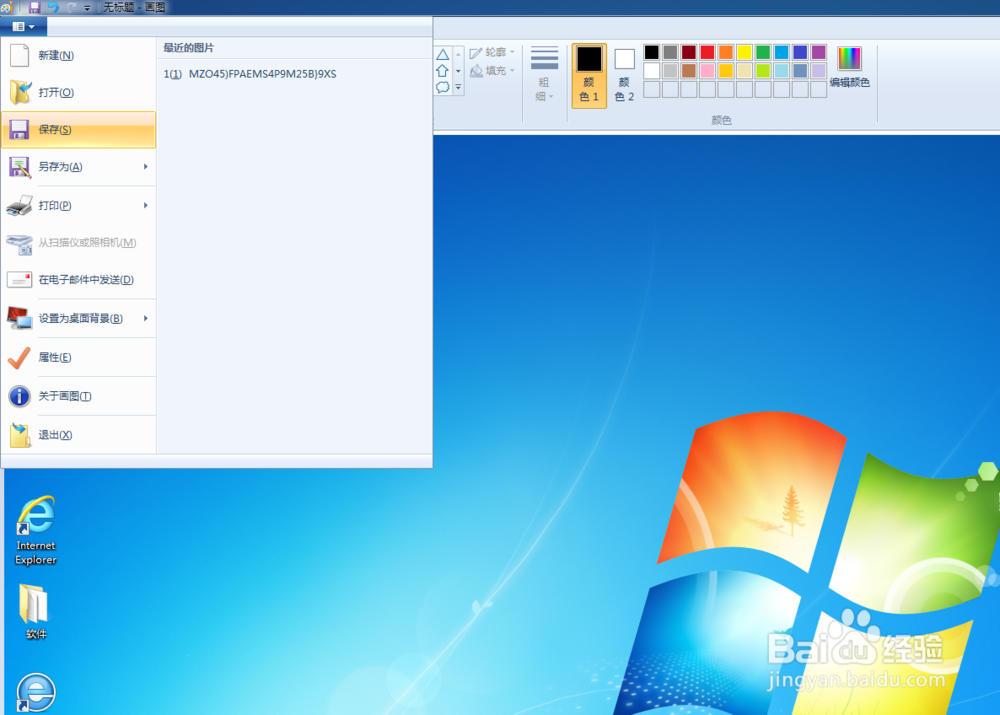Pick the pink palette swatch
This screenshot has height=715, width=1000.
click(x=707, y=71)
